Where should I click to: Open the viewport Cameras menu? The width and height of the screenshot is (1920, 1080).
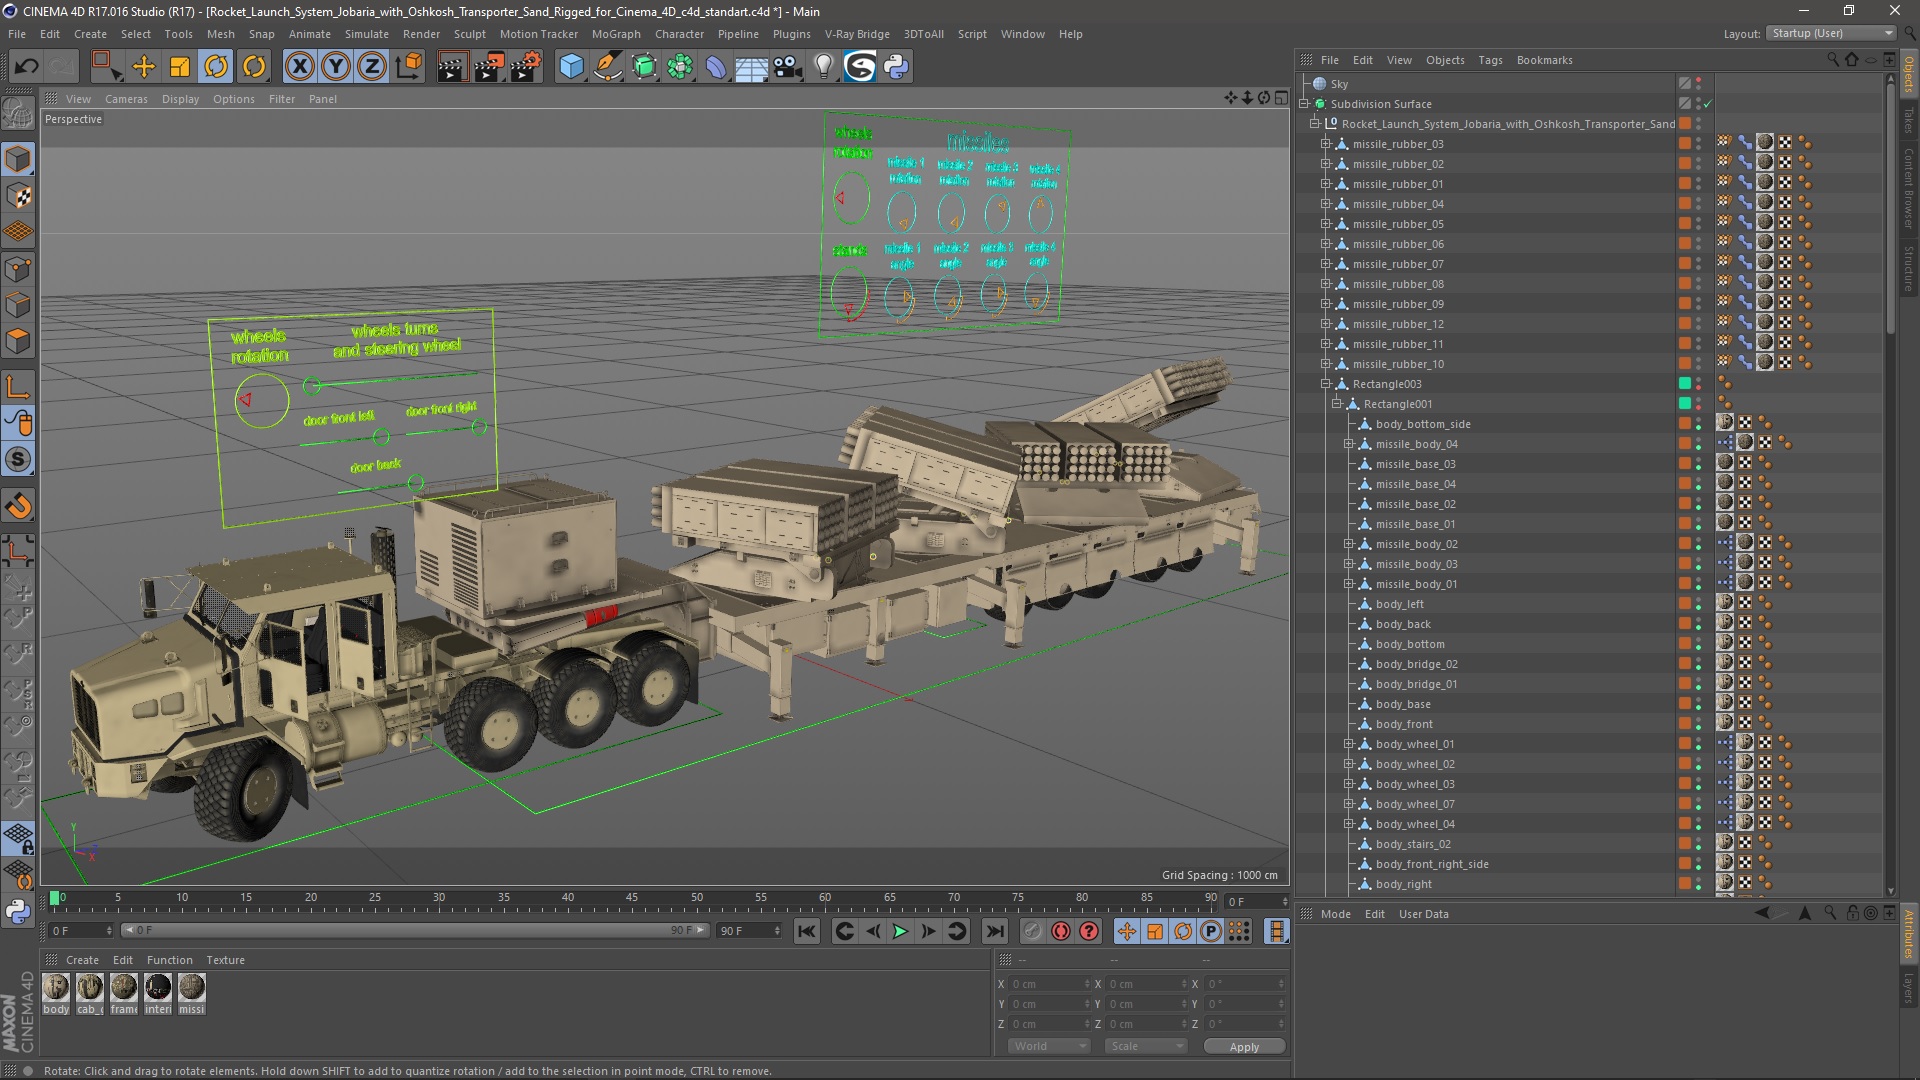(126, 99)
